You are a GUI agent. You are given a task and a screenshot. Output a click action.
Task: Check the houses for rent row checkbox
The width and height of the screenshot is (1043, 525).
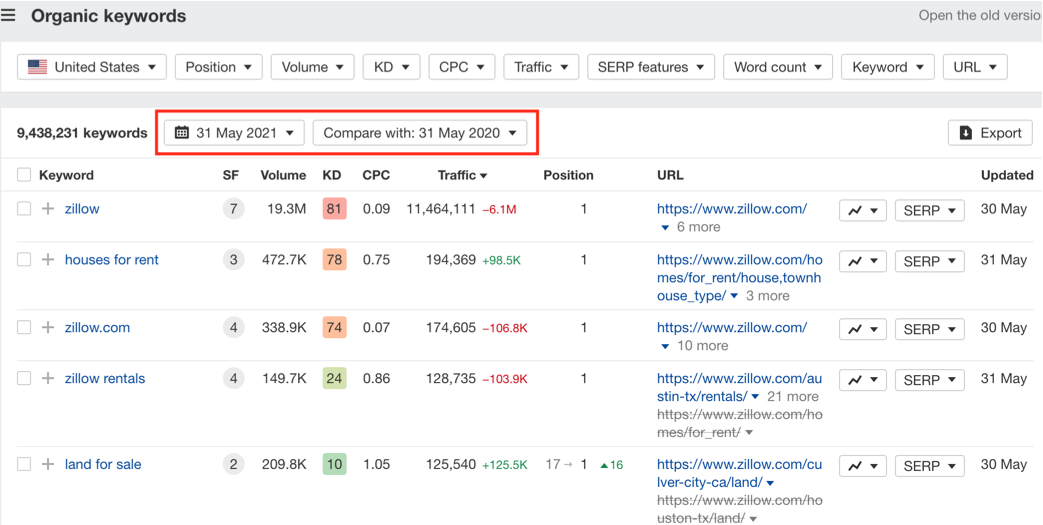tap(24, 260)
